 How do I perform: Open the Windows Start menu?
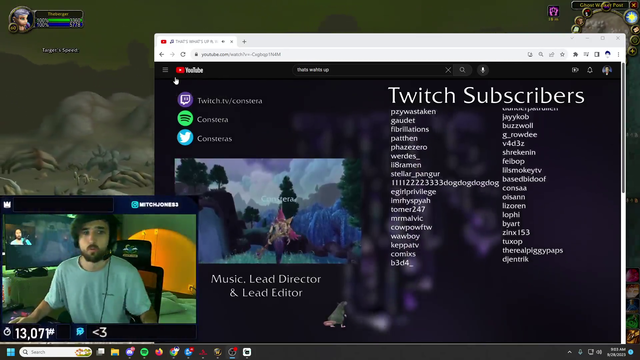(x=11, y=352)
